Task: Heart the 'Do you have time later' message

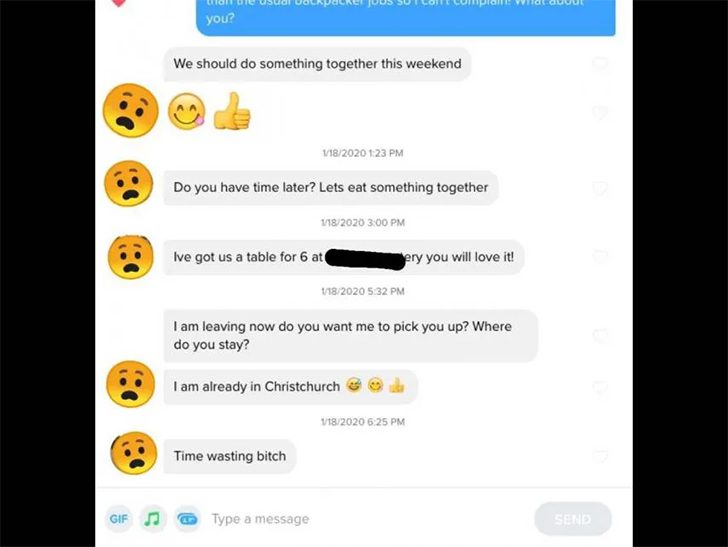Action: pyautogui.click(x=600, y=188)
